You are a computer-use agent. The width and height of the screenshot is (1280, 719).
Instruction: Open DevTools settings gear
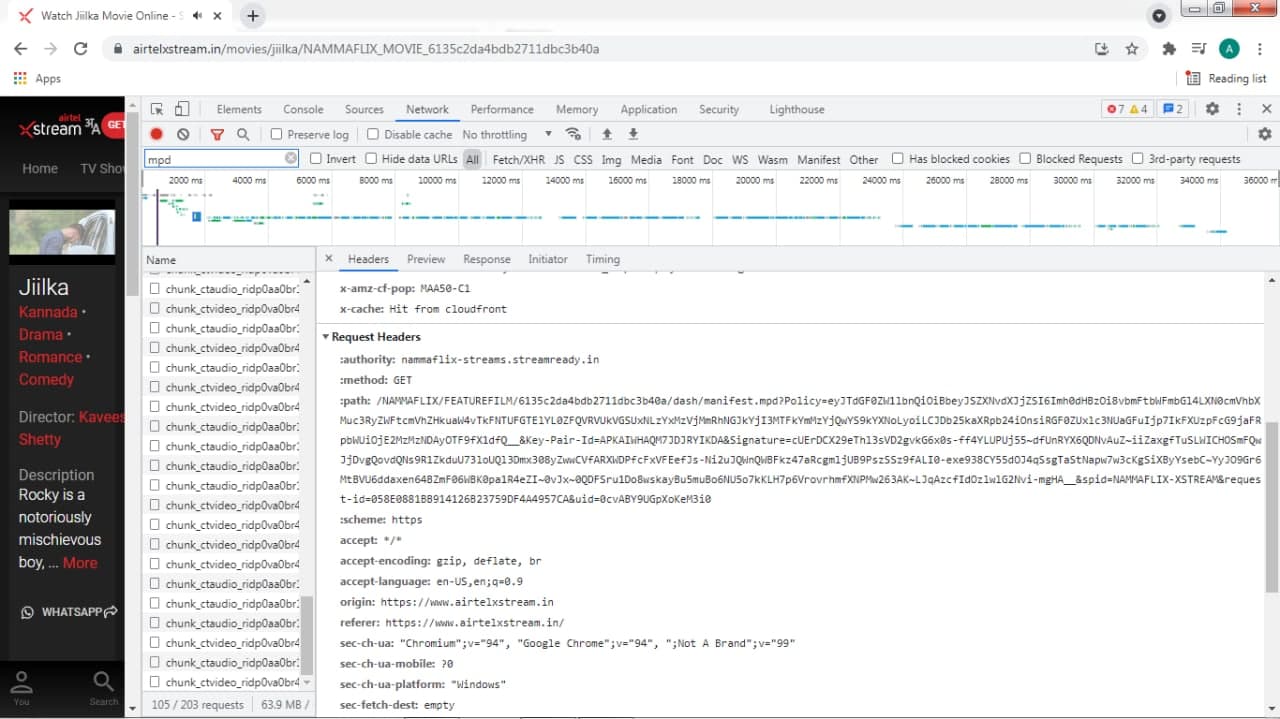pos(1212,109)
